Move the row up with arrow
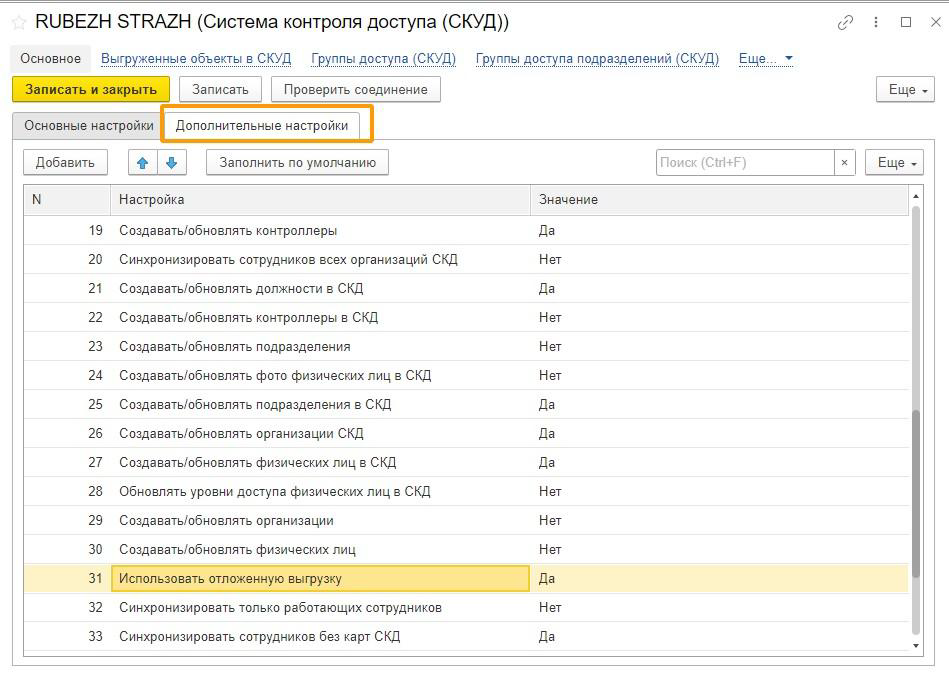The image size is (949, 674). (143, 162)
